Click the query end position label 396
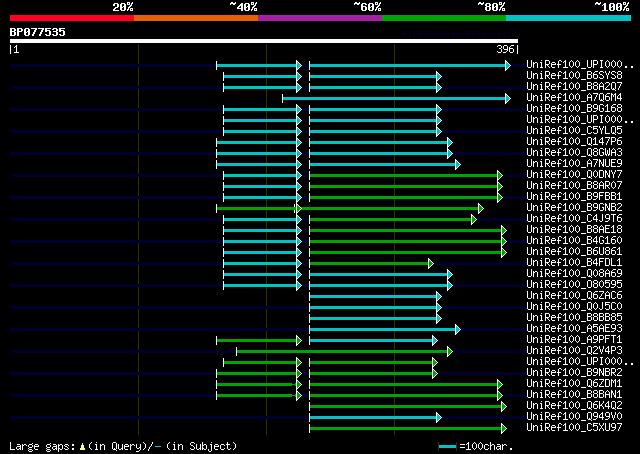 [505, 49]
